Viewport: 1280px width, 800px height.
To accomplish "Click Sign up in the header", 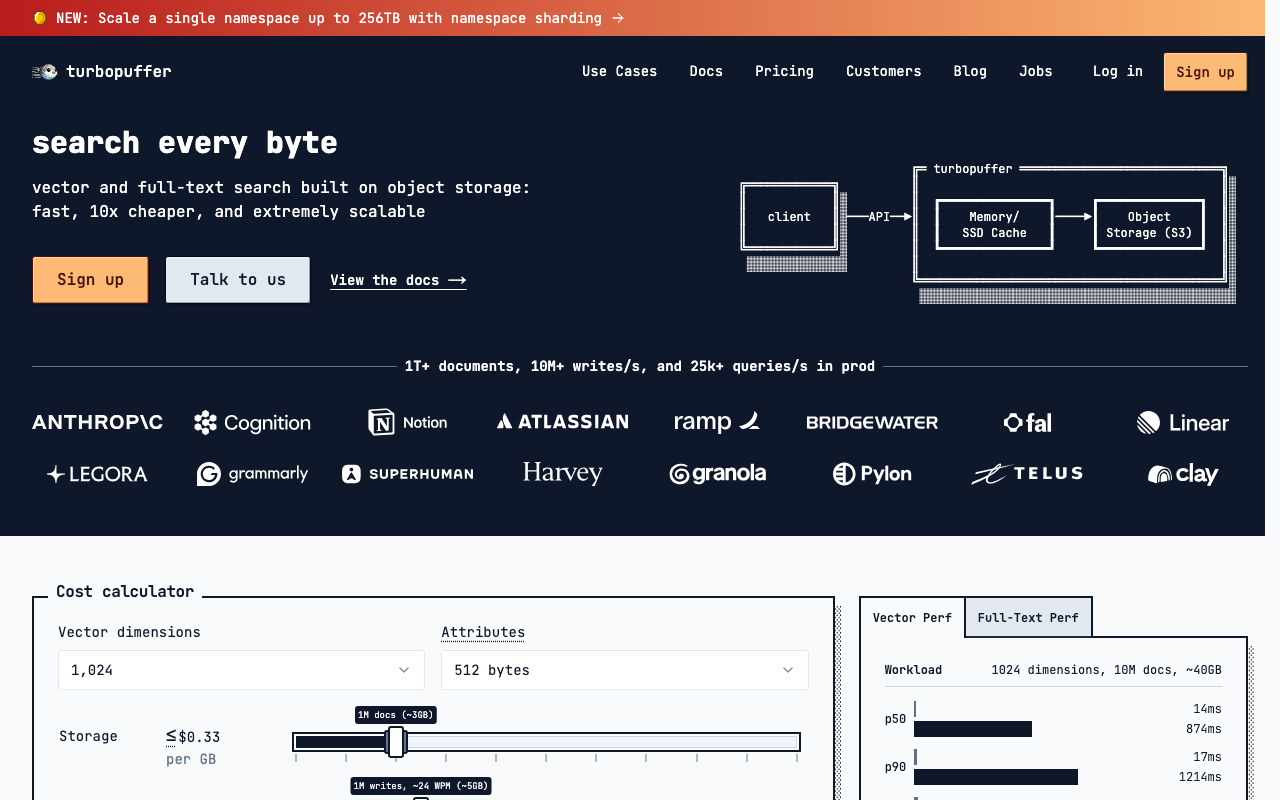I will tap(1205, 72).
